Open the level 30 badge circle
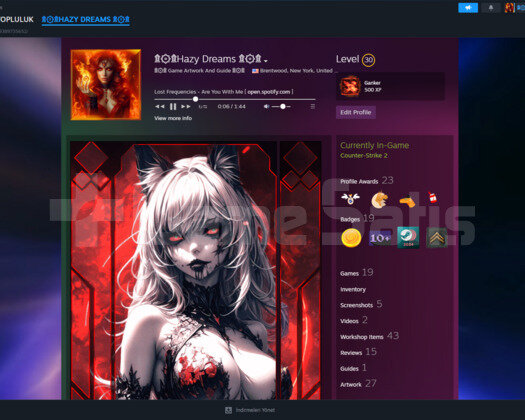 (x=368, y=60)
